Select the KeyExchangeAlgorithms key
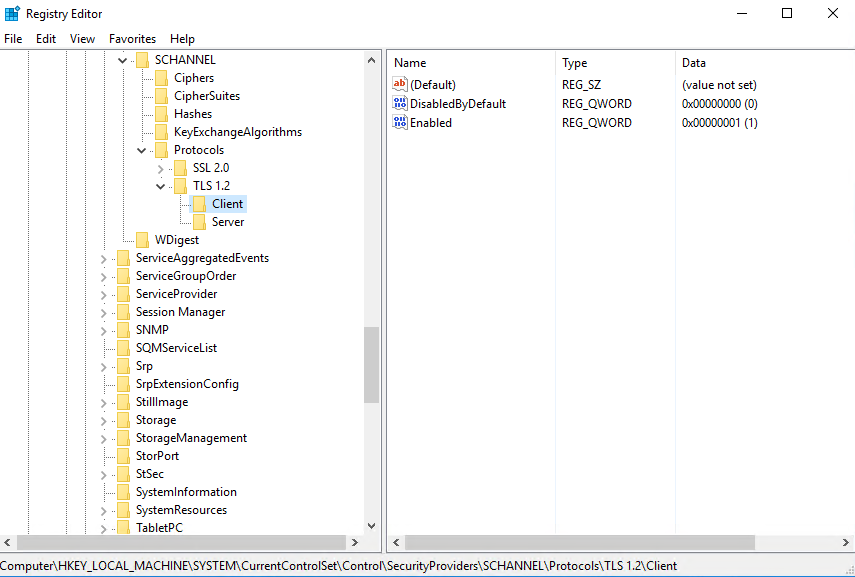This screenshot has width=855, height=577. (237, 132)
